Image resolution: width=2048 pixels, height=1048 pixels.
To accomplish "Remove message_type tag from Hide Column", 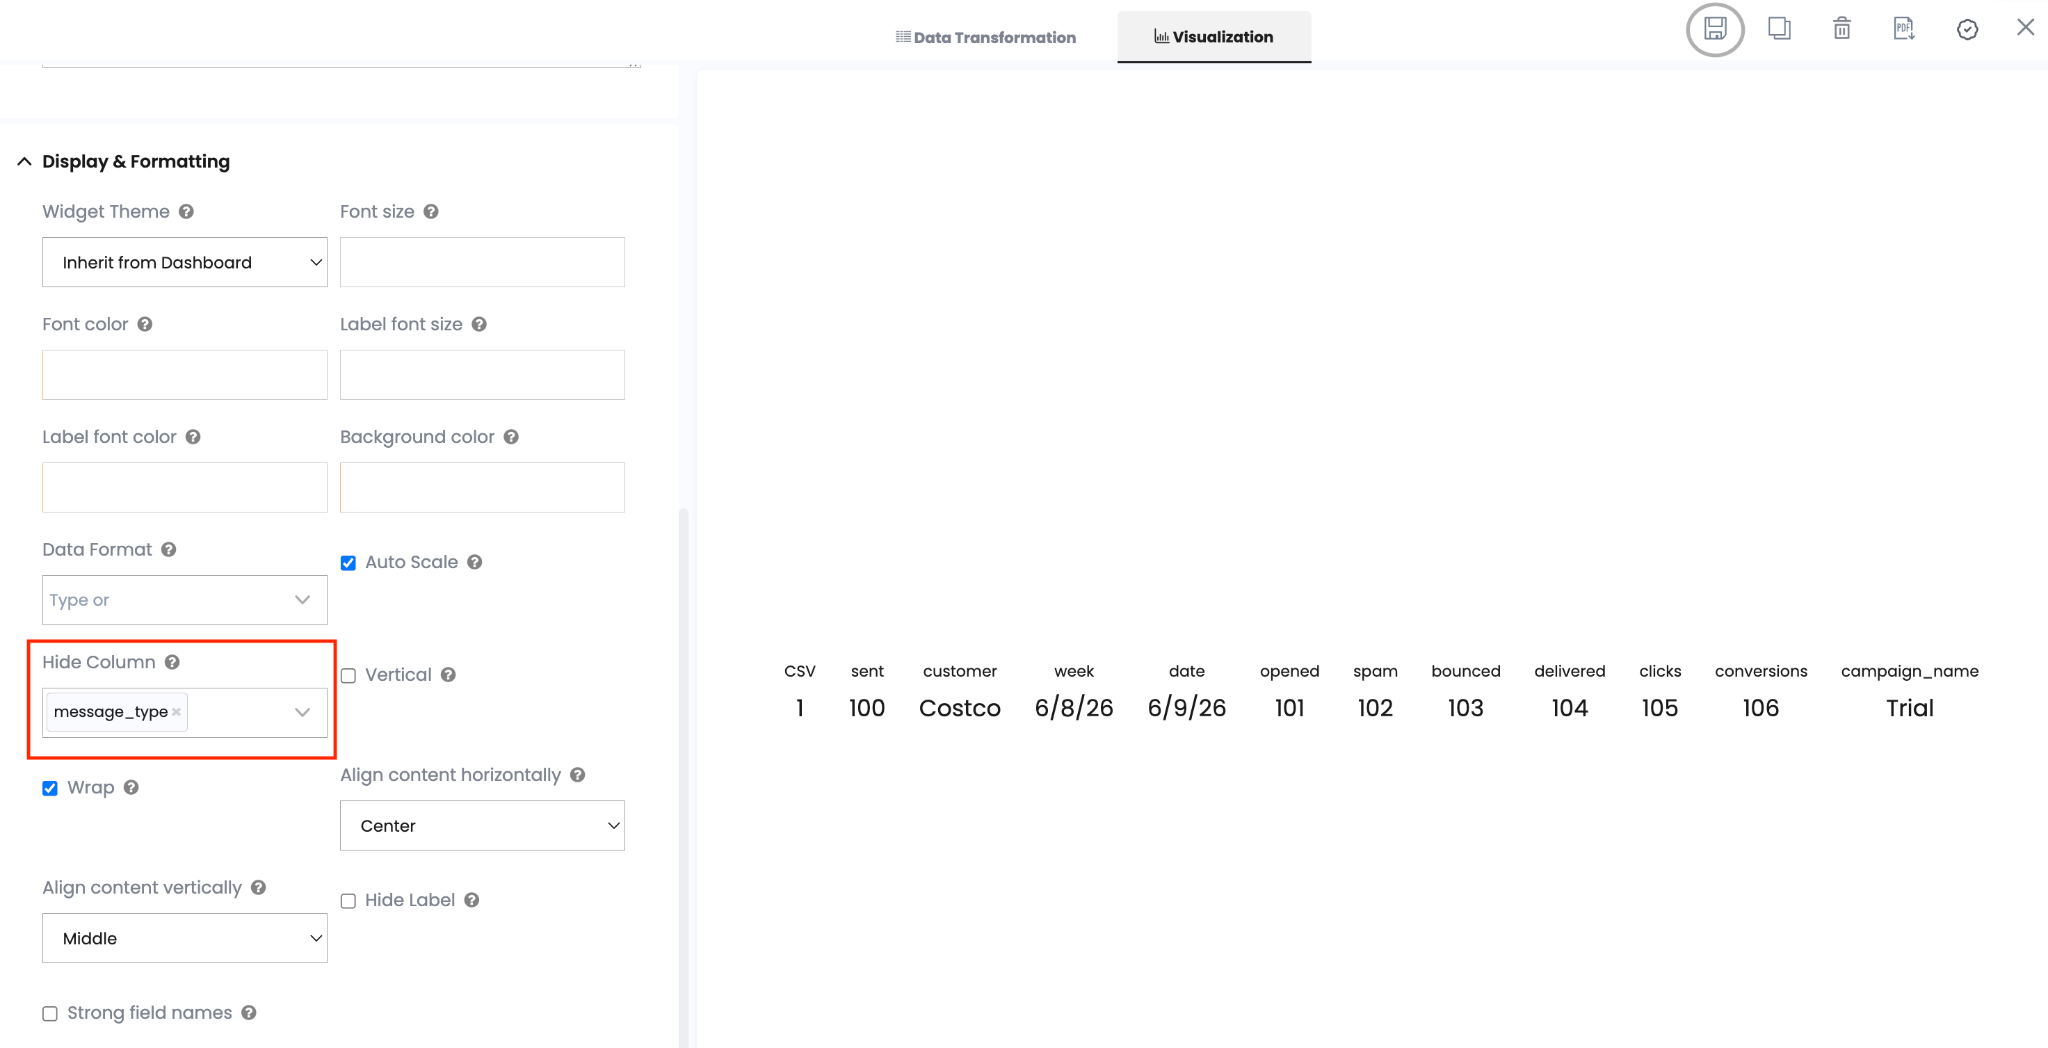I will click(x=176, y=712).
